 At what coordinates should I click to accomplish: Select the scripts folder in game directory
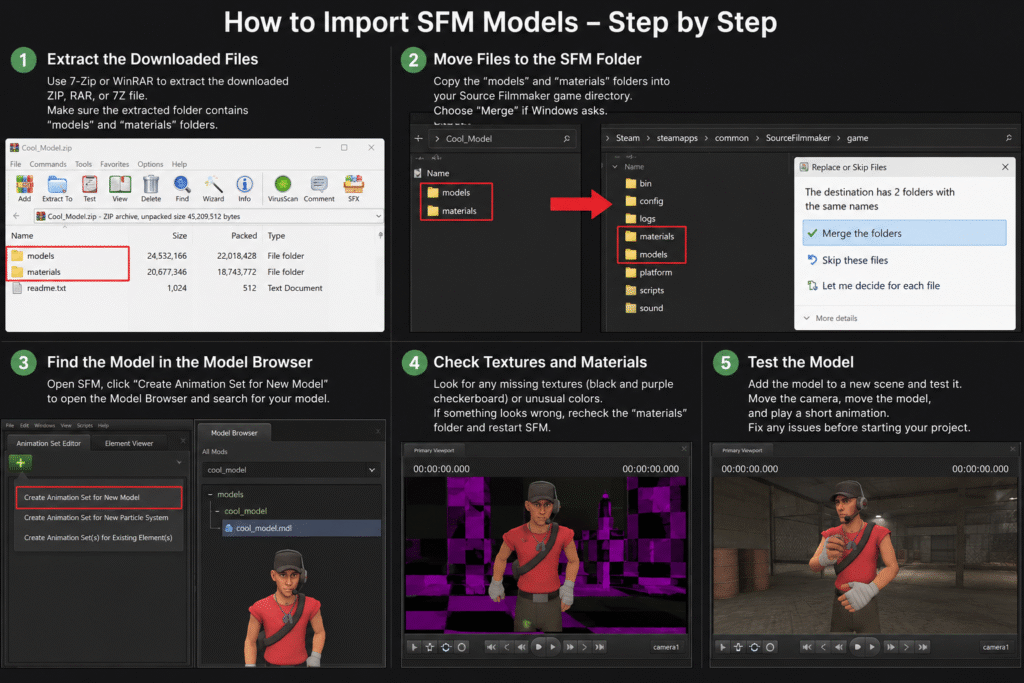645,291
